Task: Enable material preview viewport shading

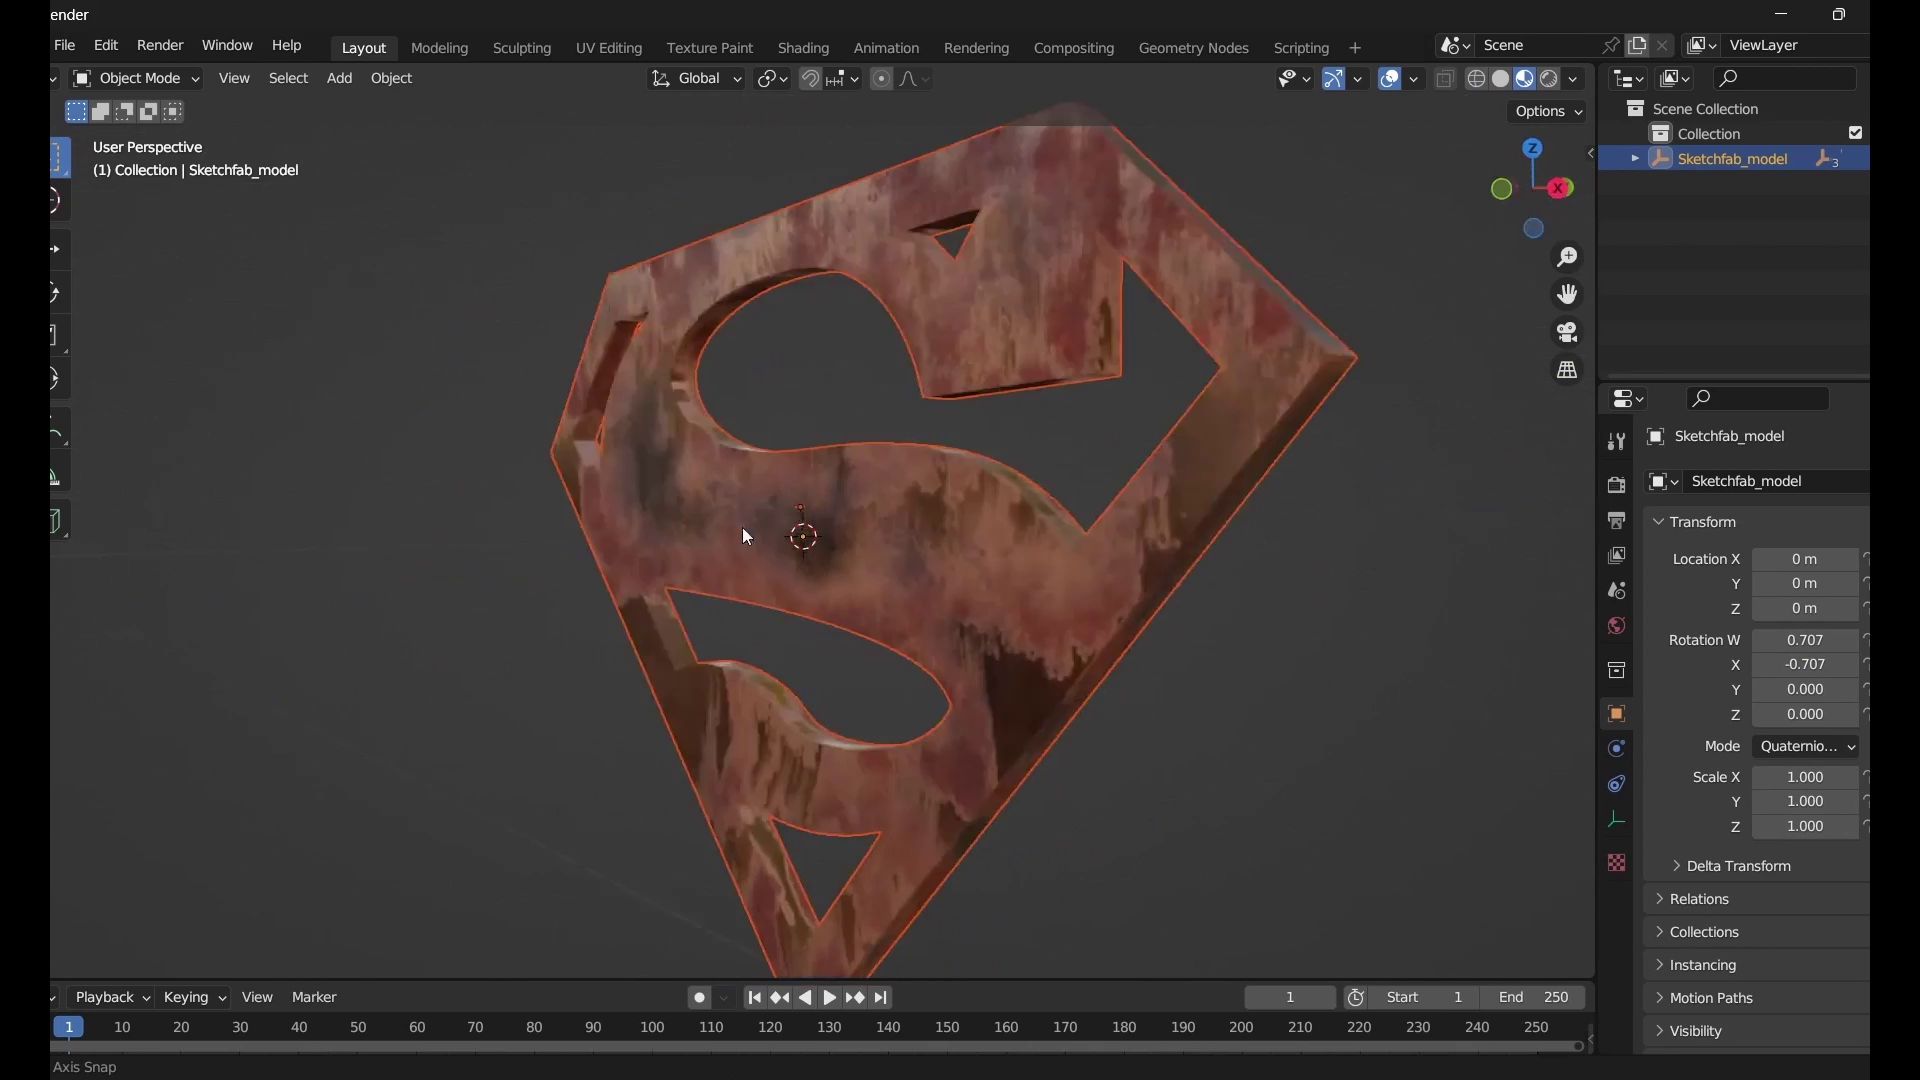Action: click(1526, 79)
